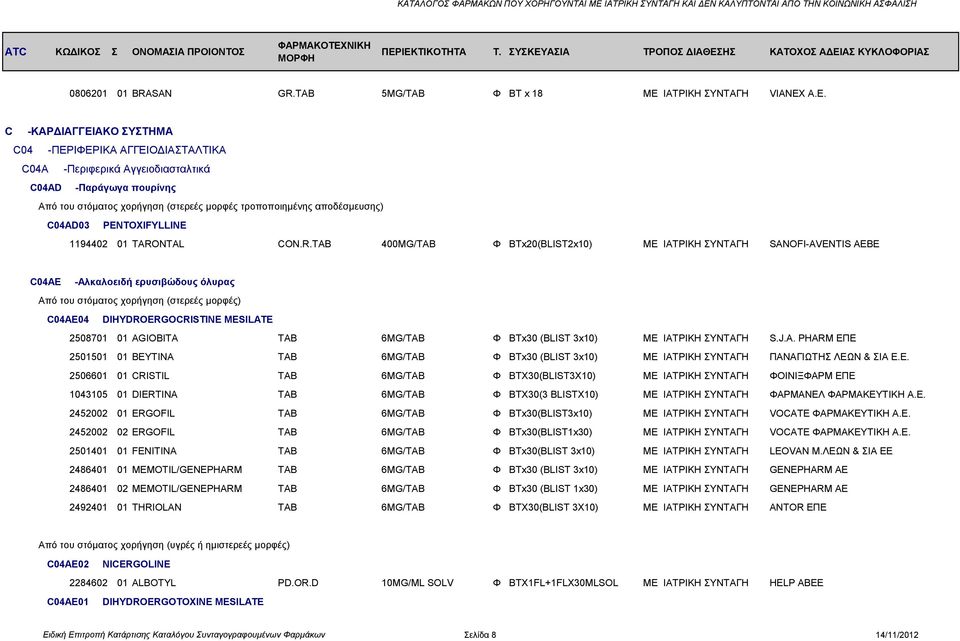
Task: Click the ΠΕΡΙΕΚΤΙΚΟΤΗΤΑ column header
Action: [424, 51]
